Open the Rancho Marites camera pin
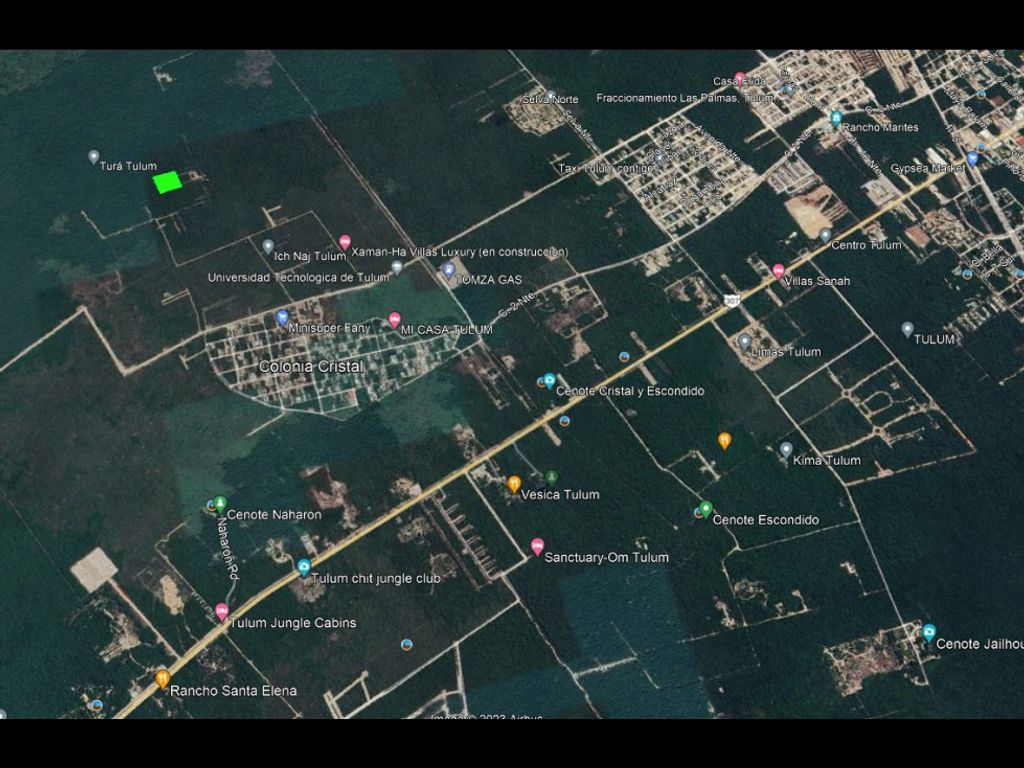Screen dimensions: 1024x768 tap(836, 119)
